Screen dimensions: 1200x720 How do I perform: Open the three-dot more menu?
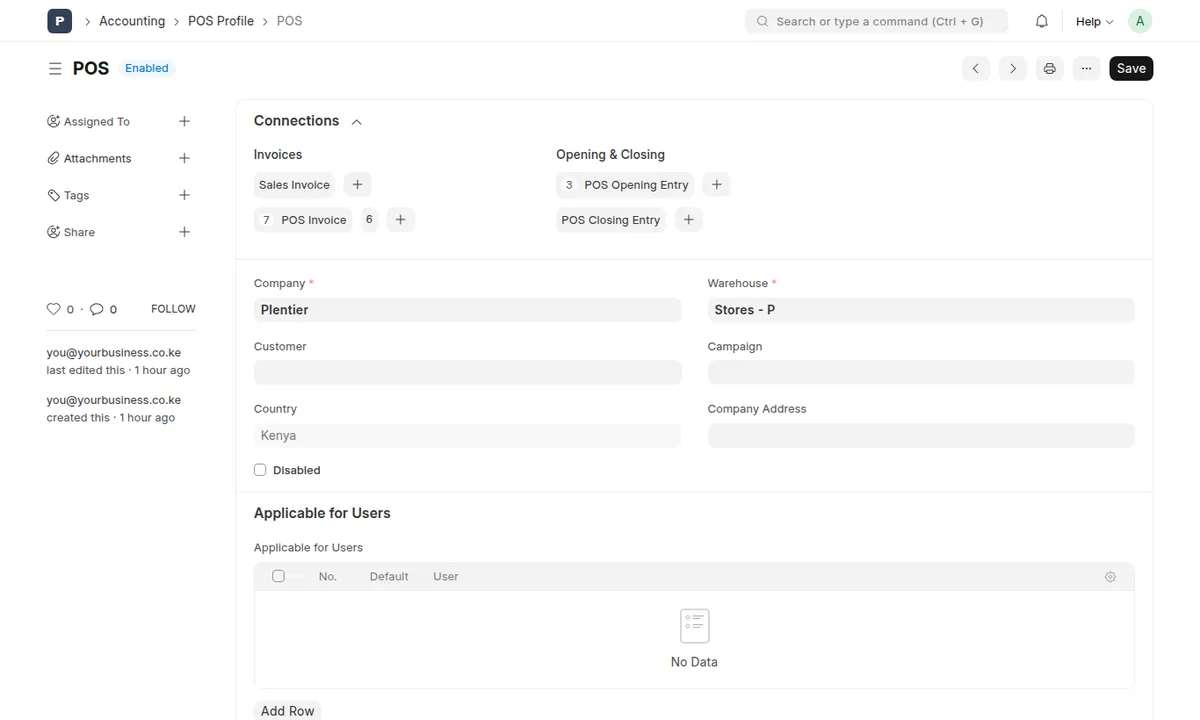[x=1086, y=68]
